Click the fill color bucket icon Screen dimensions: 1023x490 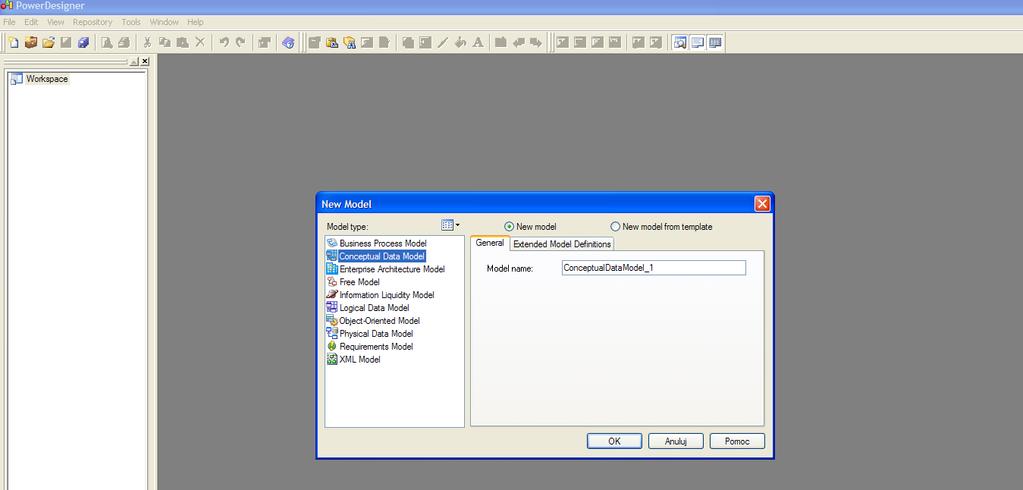pos(461,43)
